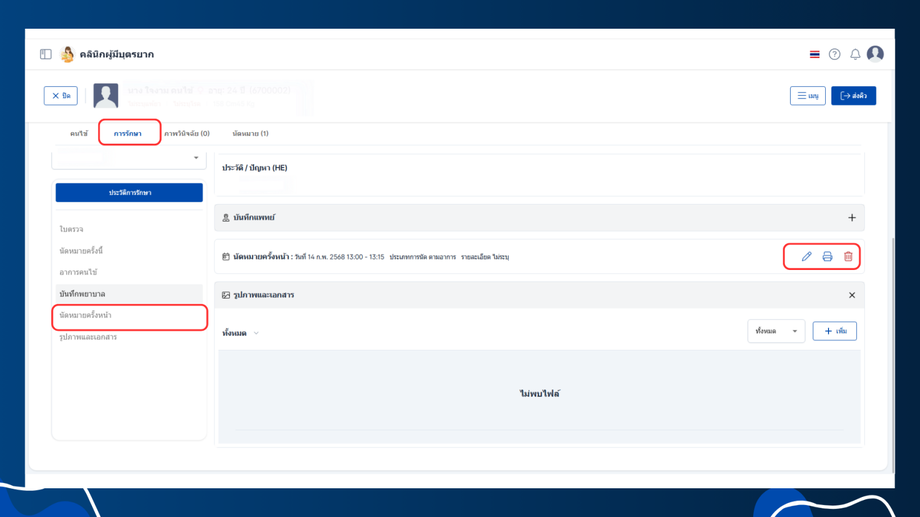
Task: Switch language via Thai flag icon
Action: pos(814,54)
